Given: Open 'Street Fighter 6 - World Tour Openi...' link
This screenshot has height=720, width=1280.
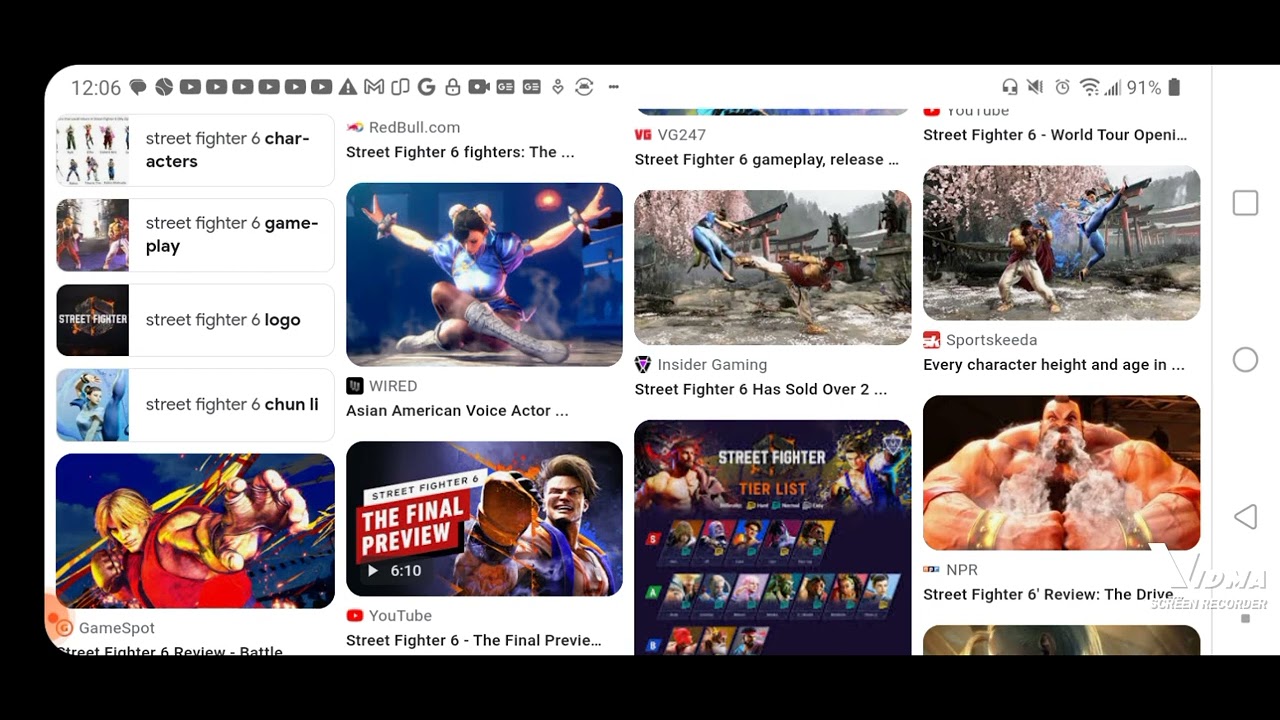Looking at the screenshot, I should click(x=1055, y=135).
